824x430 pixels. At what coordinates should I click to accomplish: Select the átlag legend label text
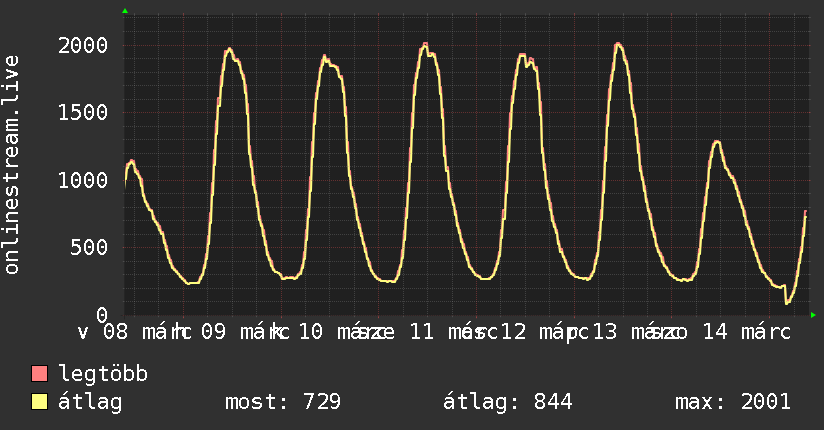[x=91, y=402]
